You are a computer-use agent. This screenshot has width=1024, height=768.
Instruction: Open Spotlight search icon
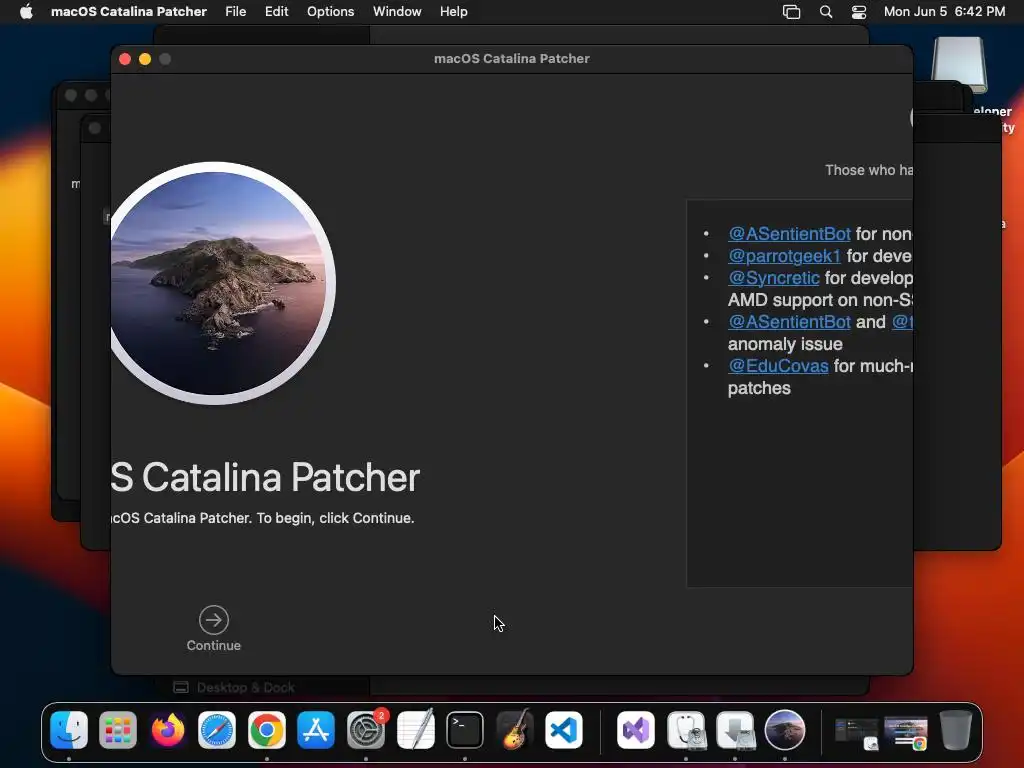[826, 12]
